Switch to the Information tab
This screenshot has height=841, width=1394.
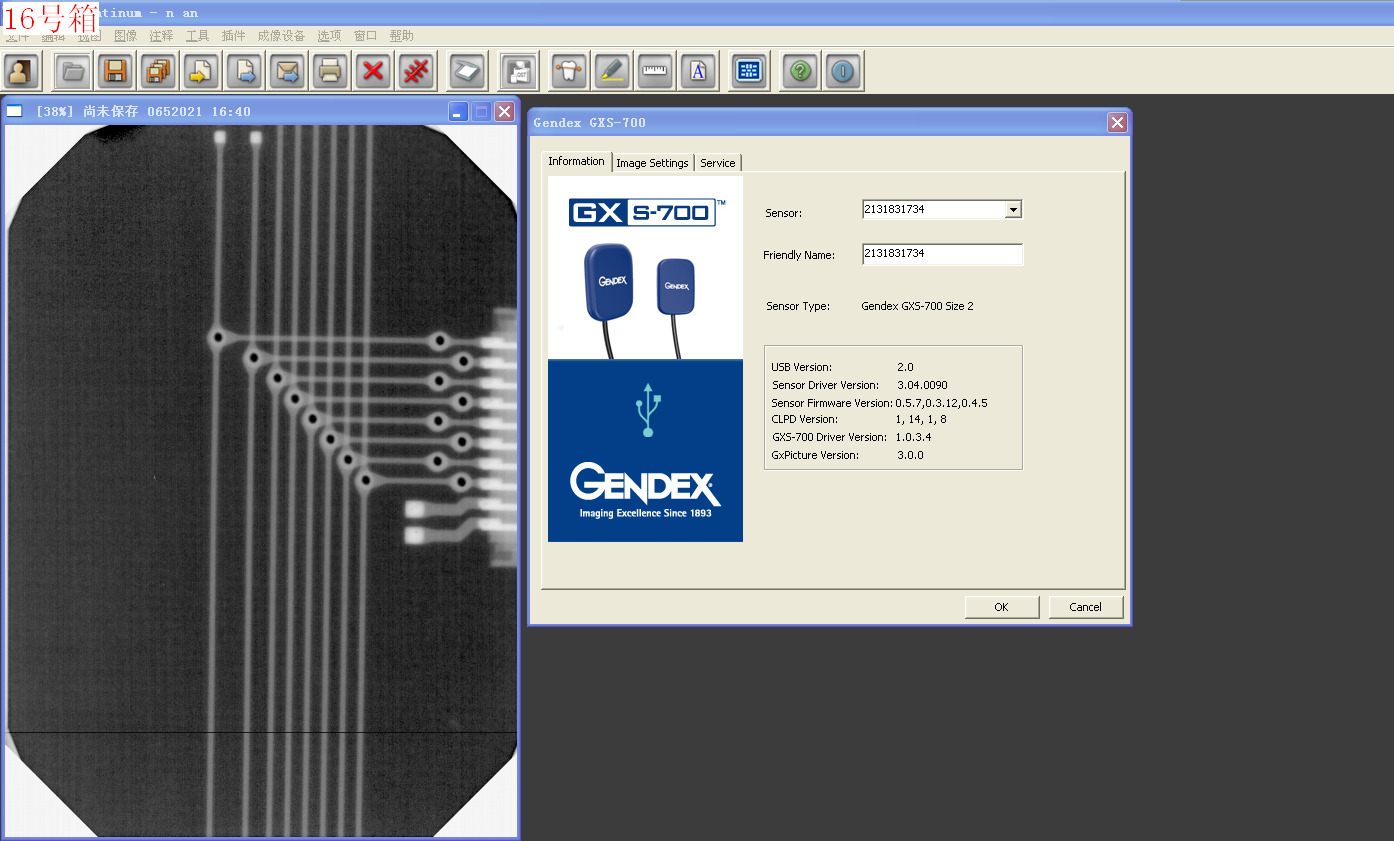(576, 161)
